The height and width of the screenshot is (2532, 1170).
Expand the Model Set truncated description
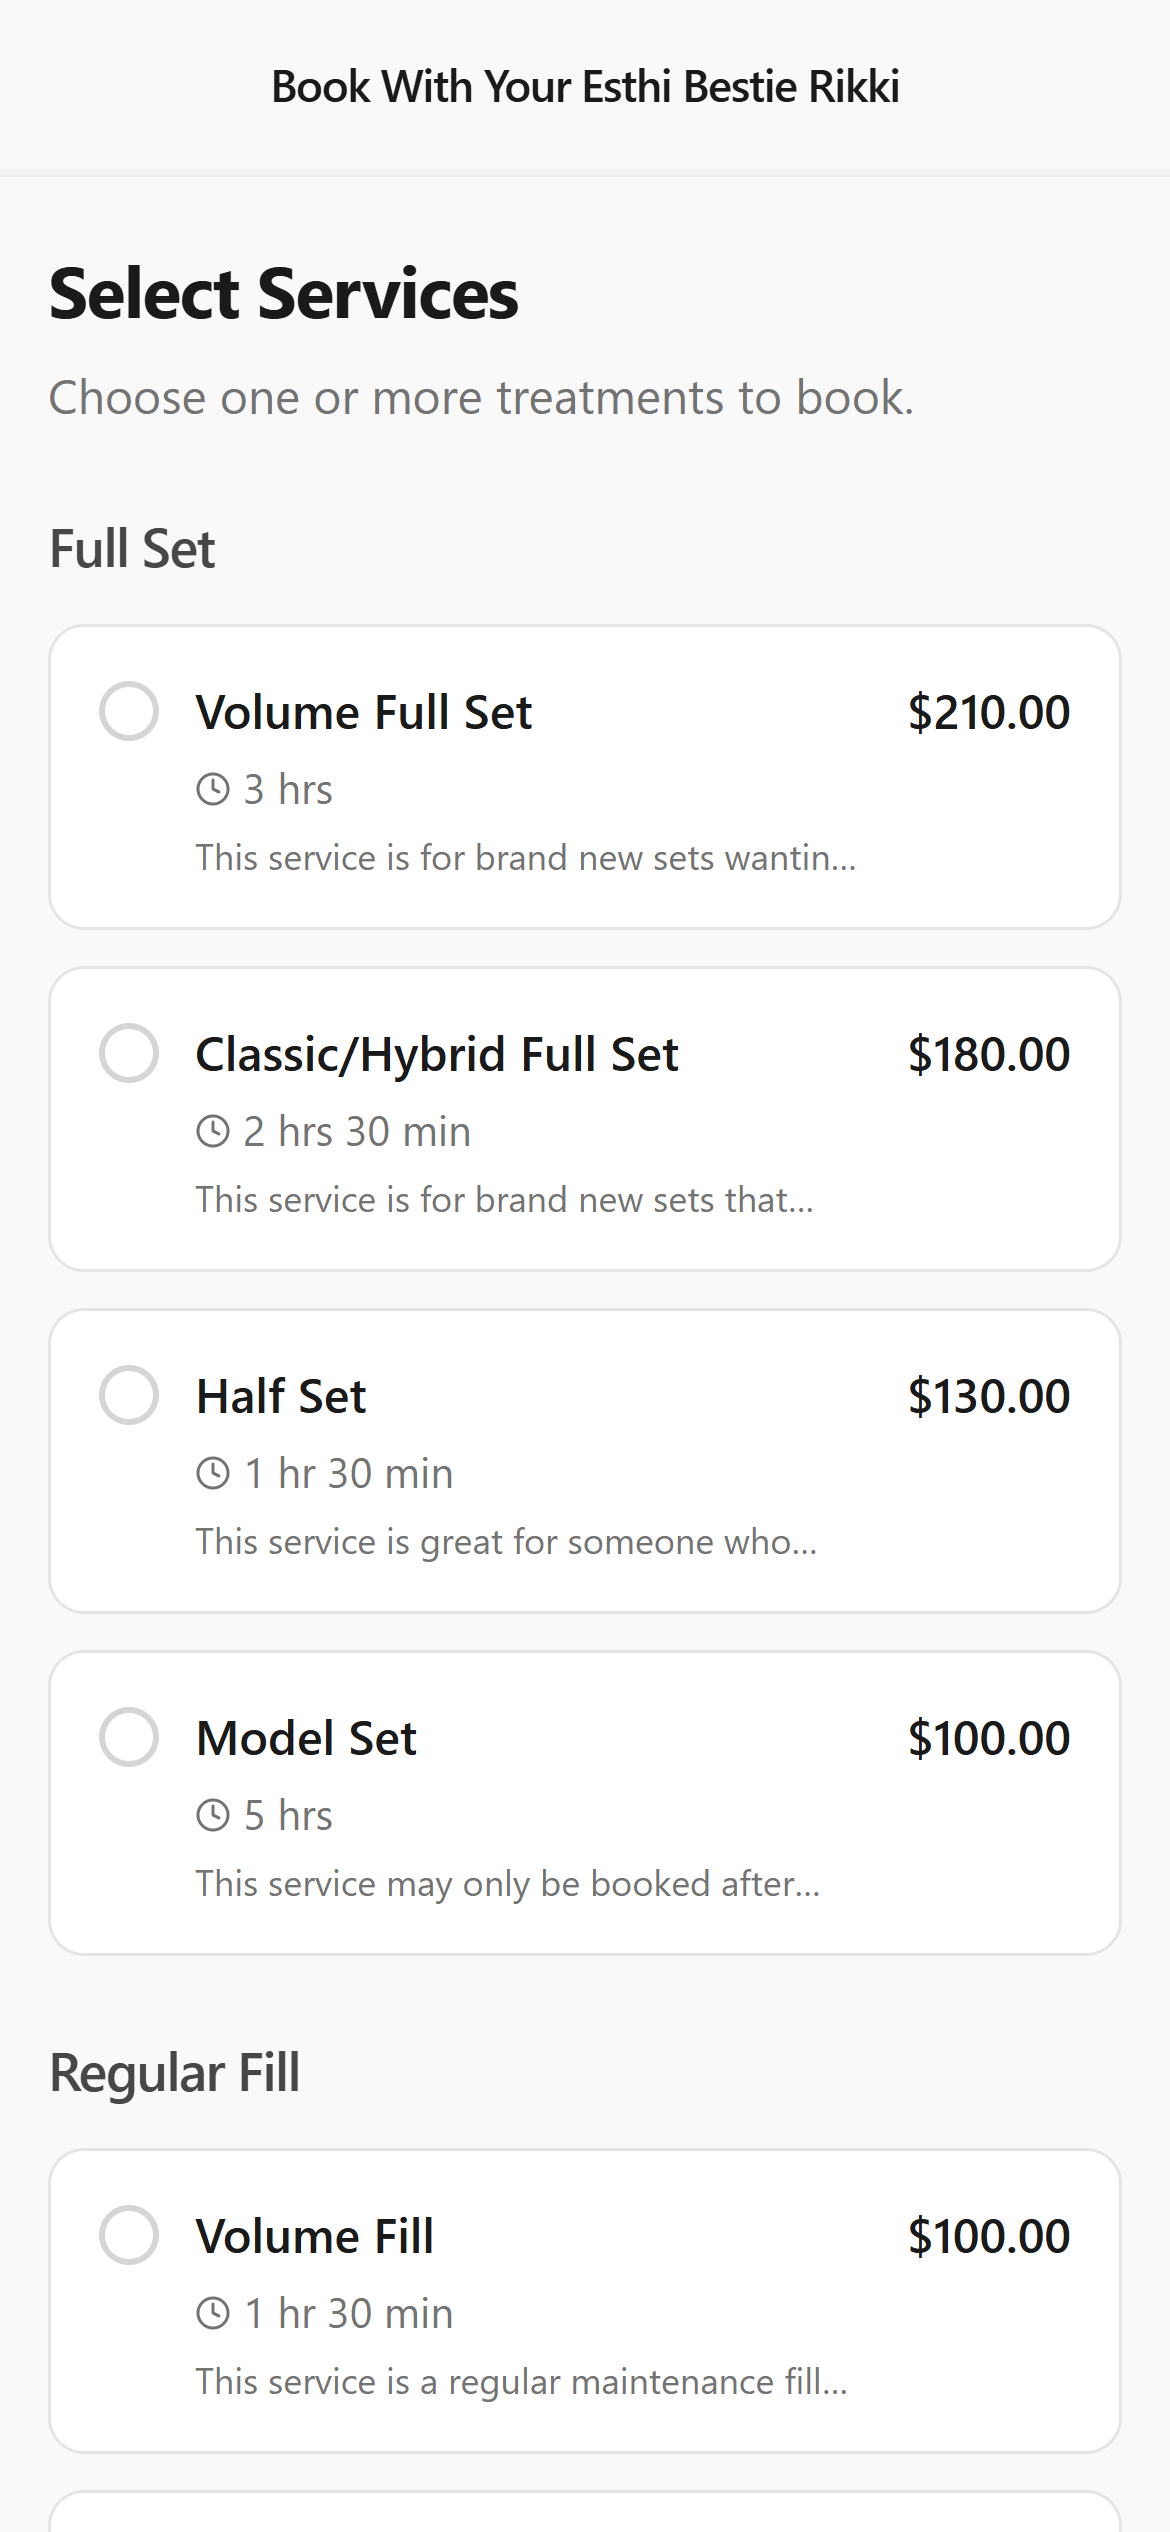[508, 1884]
